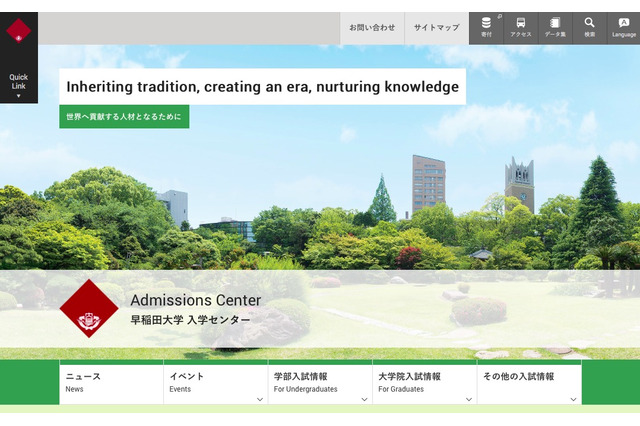
Task: Click the 検索 magnifier icon
Action: click(589, 28)
